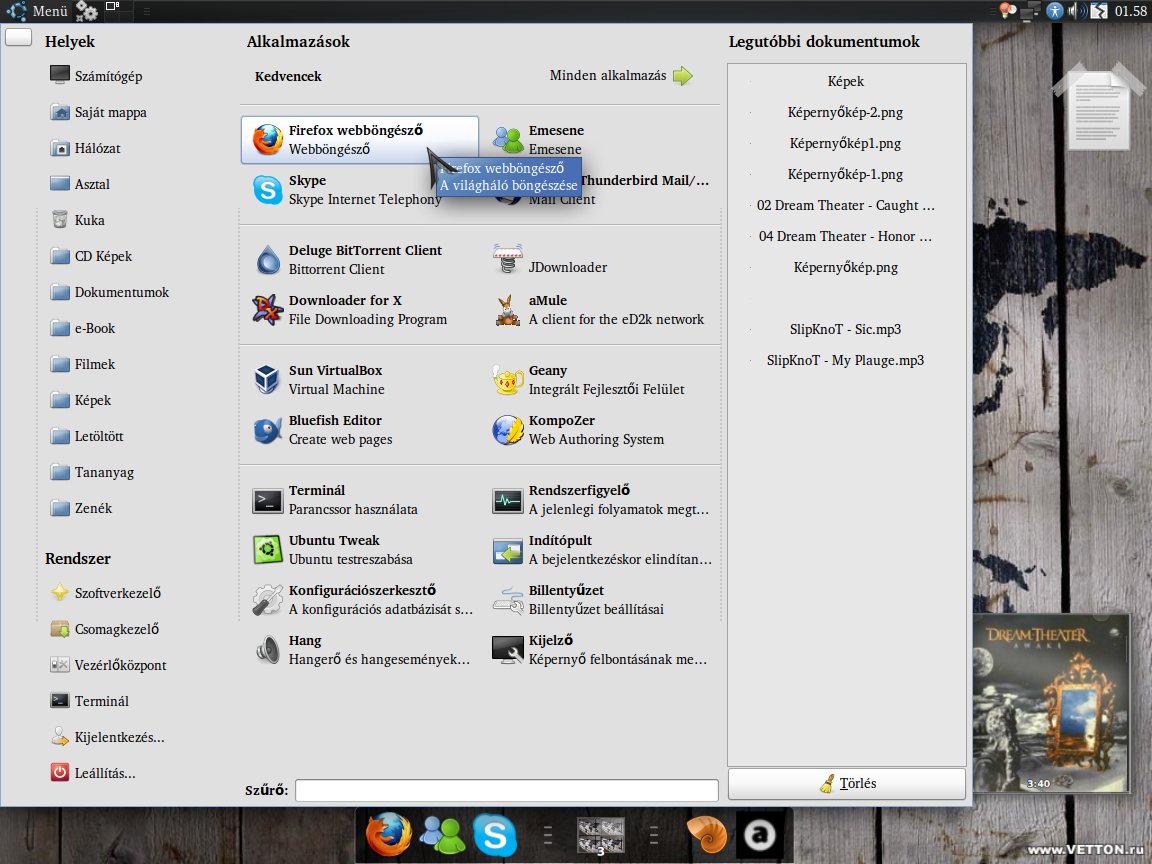Image resolution: width=1152 pixels, height=864 pixels.
Task: Click the accessibility icon in the top panel
Action: click(x=1055, y=11)
